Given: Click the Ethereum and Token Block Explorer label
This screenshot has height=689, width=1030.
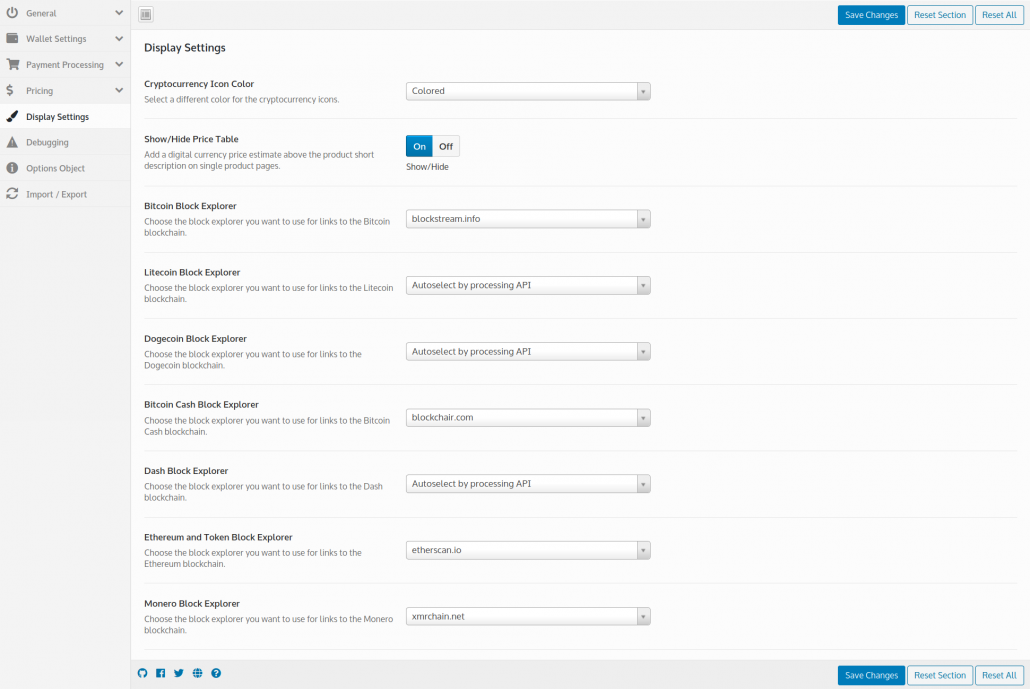Looking at the screenshot, I should point(218,537).
